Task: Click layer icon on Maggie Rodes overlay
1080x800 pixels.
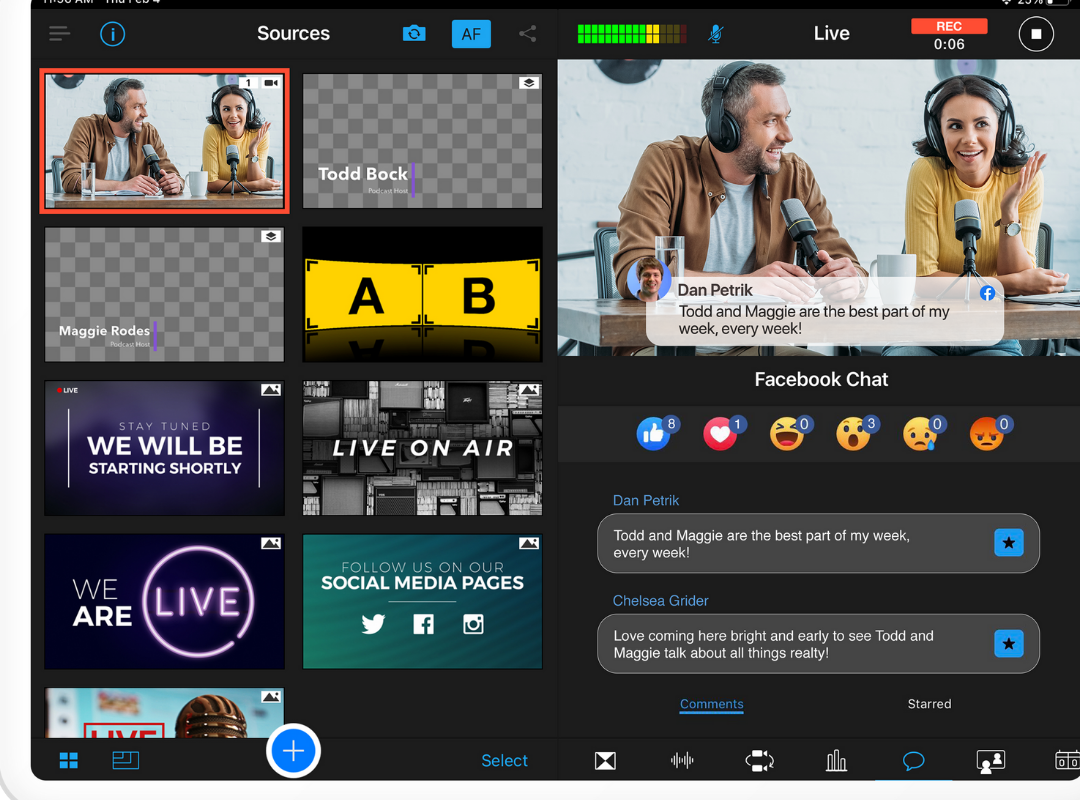Action: [271, 236]
